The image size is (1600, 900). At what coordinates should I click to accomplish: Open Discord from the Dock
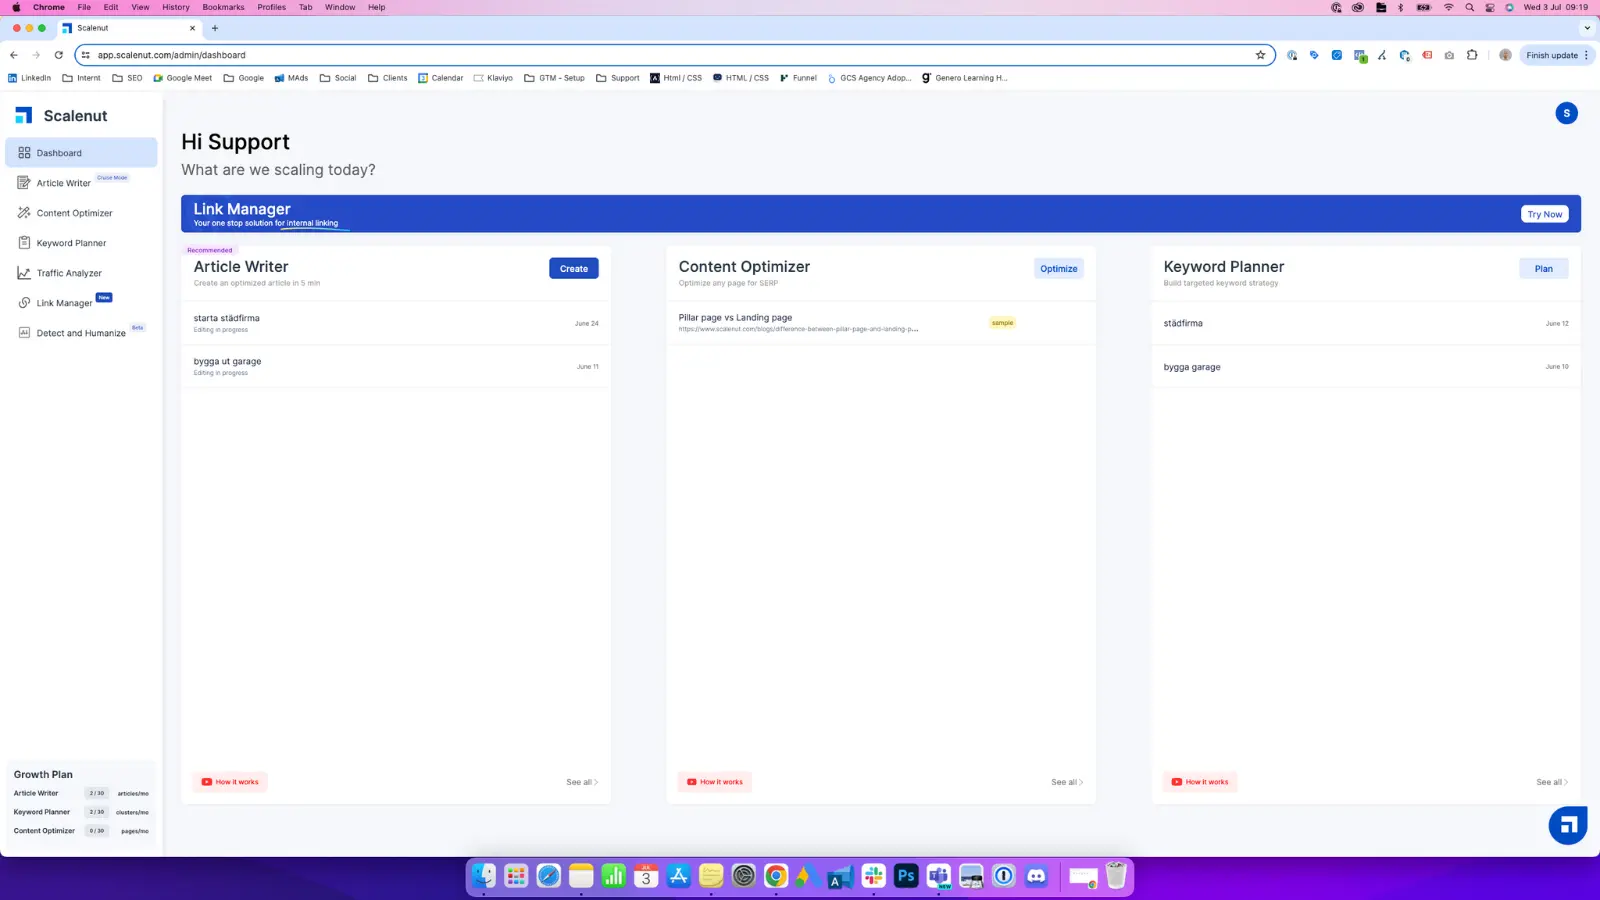[1036, 877]
